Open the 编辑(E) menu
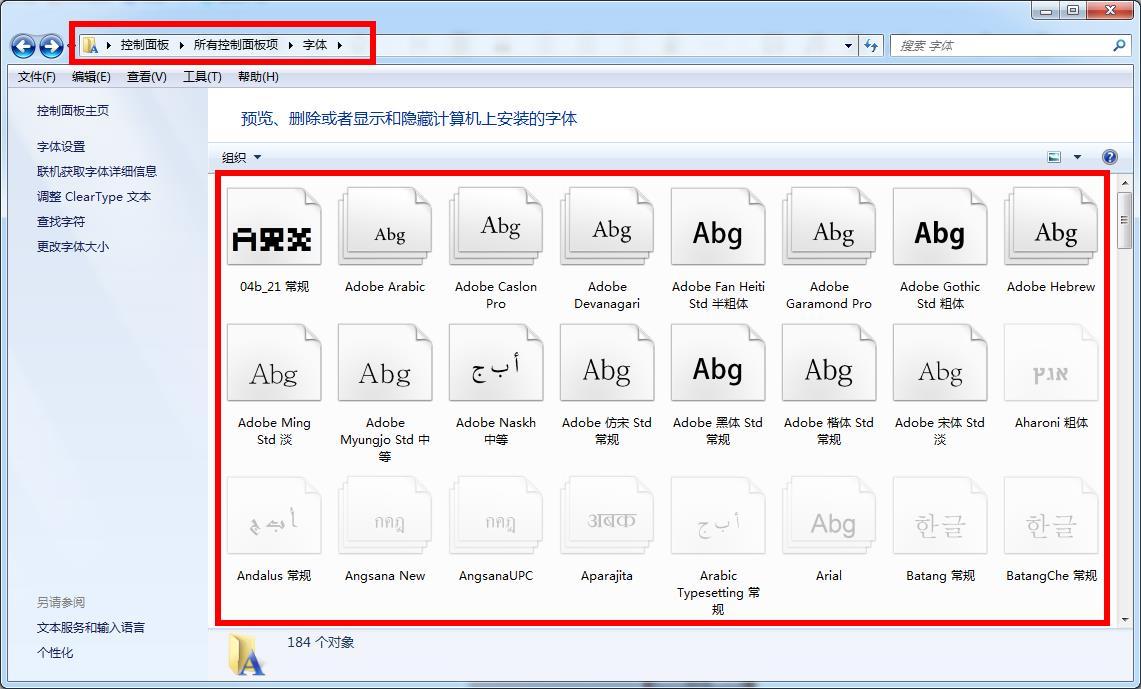This screenshot has height=689, width=1141. point(91,76)
